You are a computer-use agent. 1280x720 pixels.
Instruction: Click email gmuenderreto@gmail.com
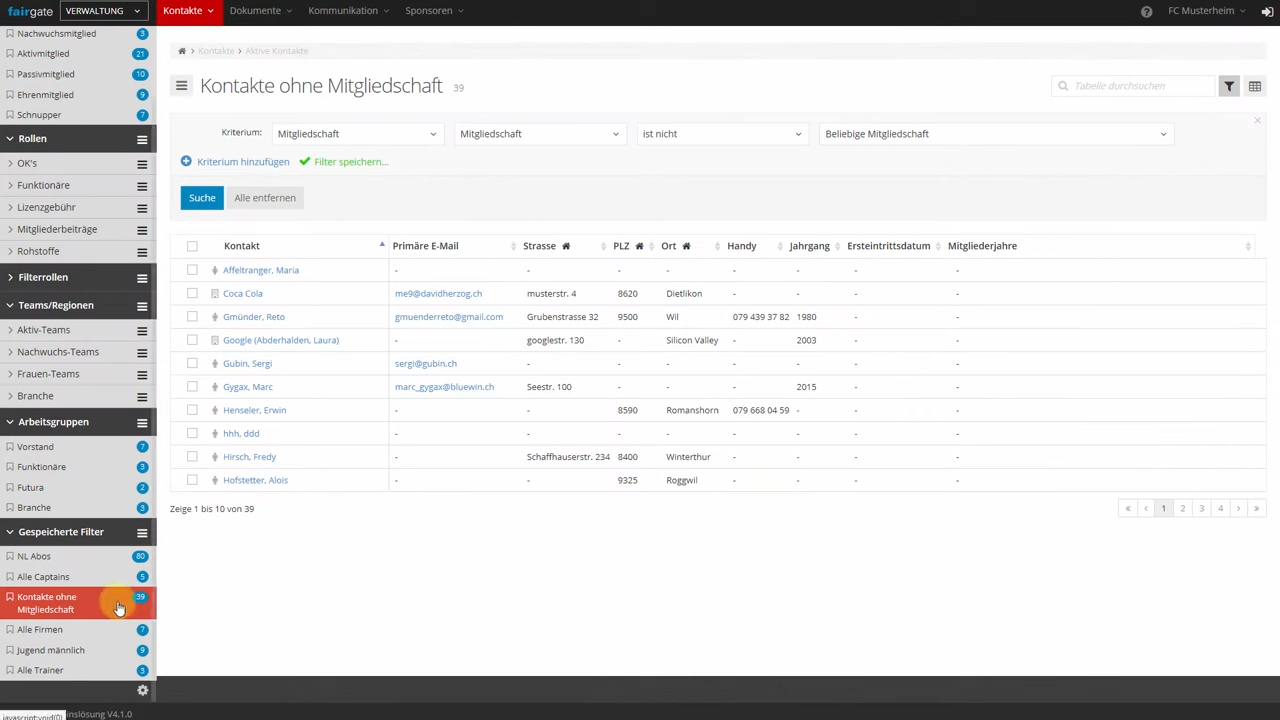tap(449, 317)
